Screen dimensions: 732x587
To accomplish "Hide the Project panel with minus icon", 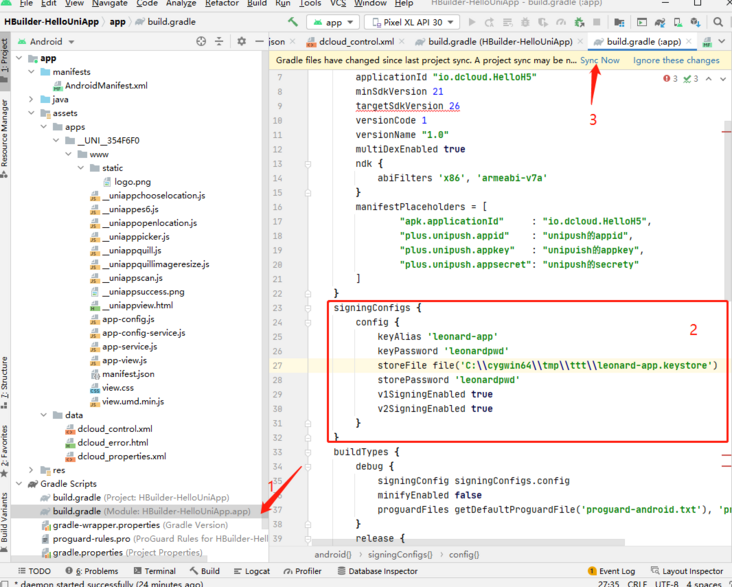I will (x=260, y=42).
